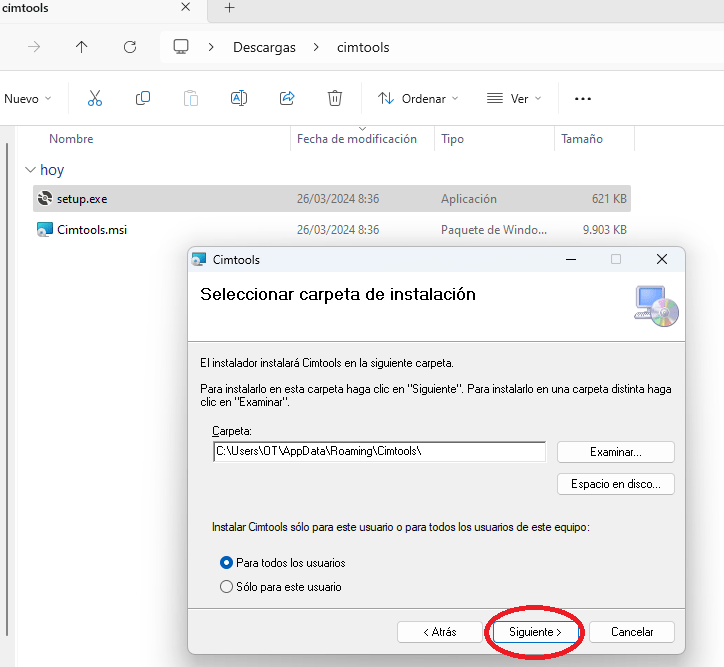
Task: Click the 'hoy' group header label
Action: 52,170
